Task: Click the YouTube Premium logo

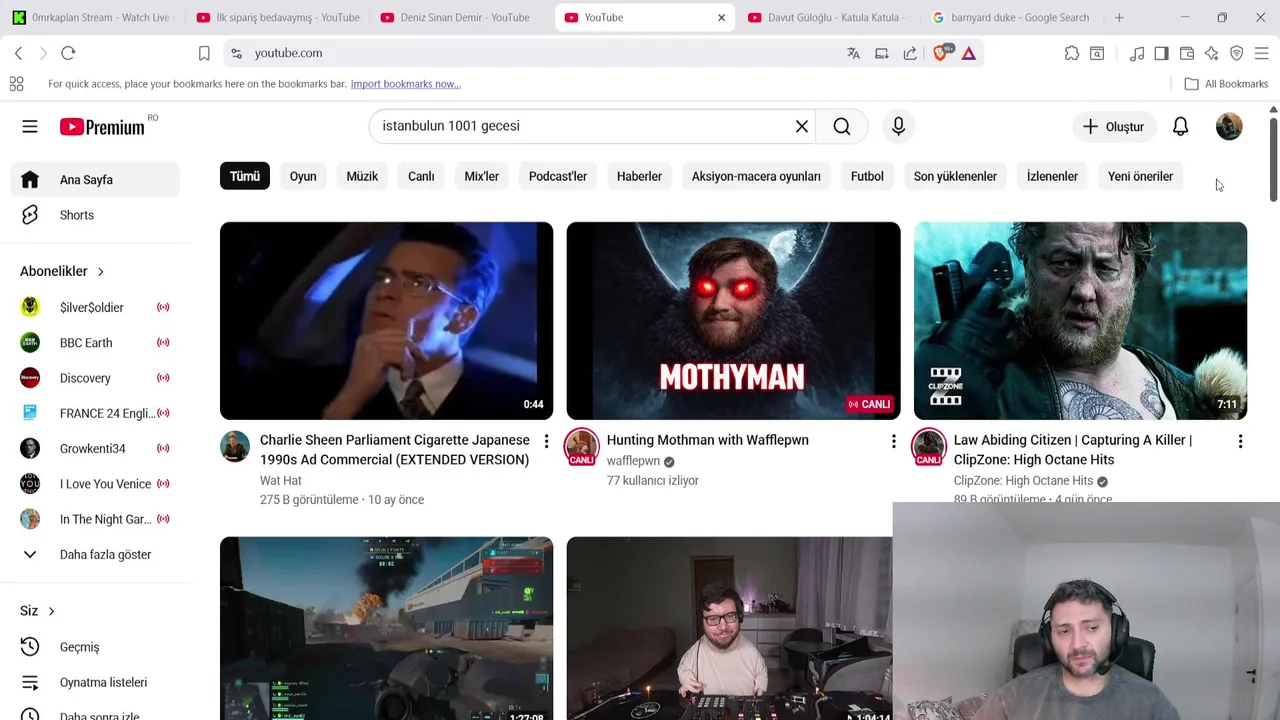Action: pos(102,127)
